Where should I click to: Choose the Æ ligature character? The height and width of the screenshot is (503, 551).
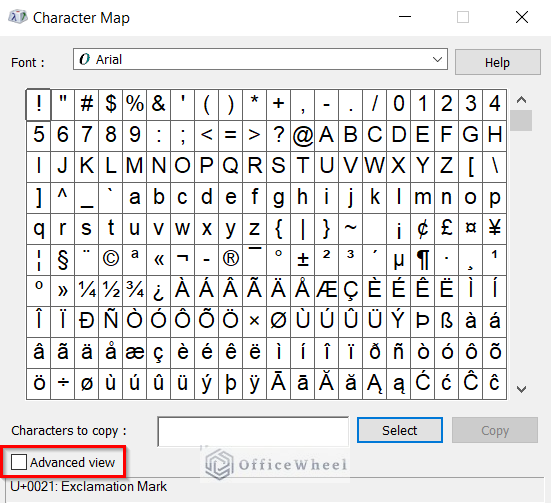[326, 291]
